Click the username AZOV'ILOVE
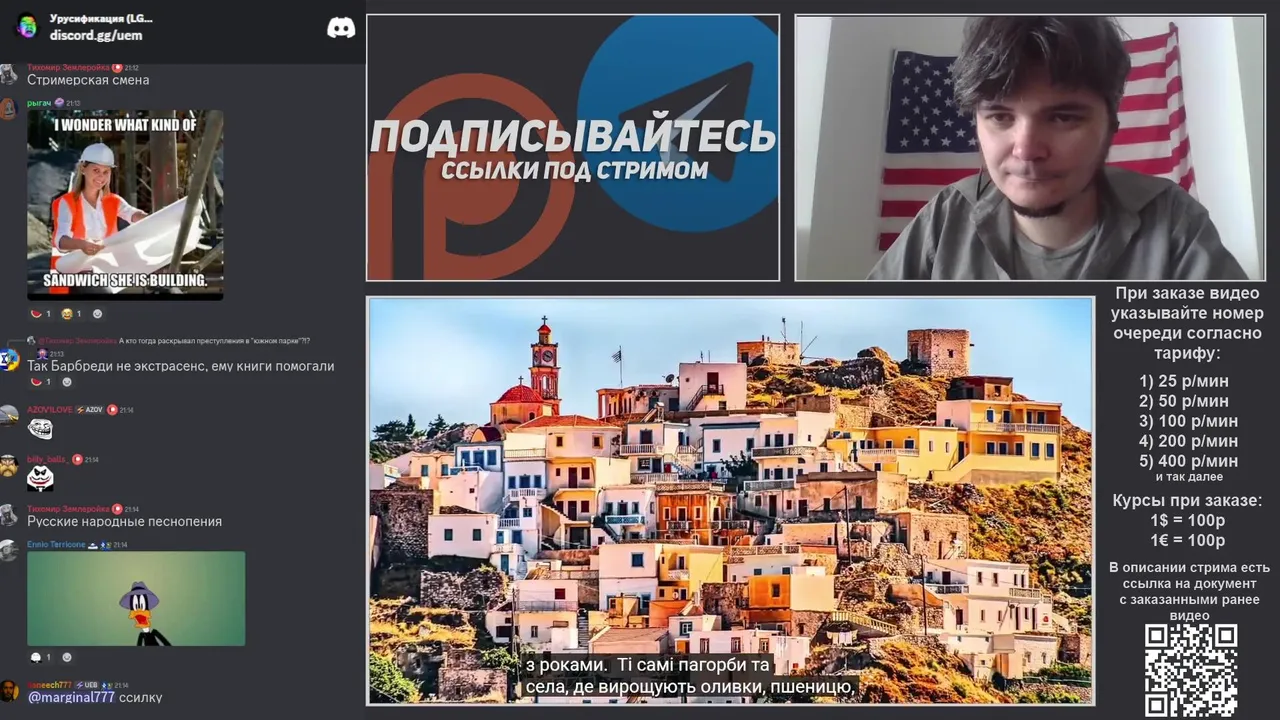Image resolution: width=1280 pixels, height=720 pixels. (x=49, y=410)
